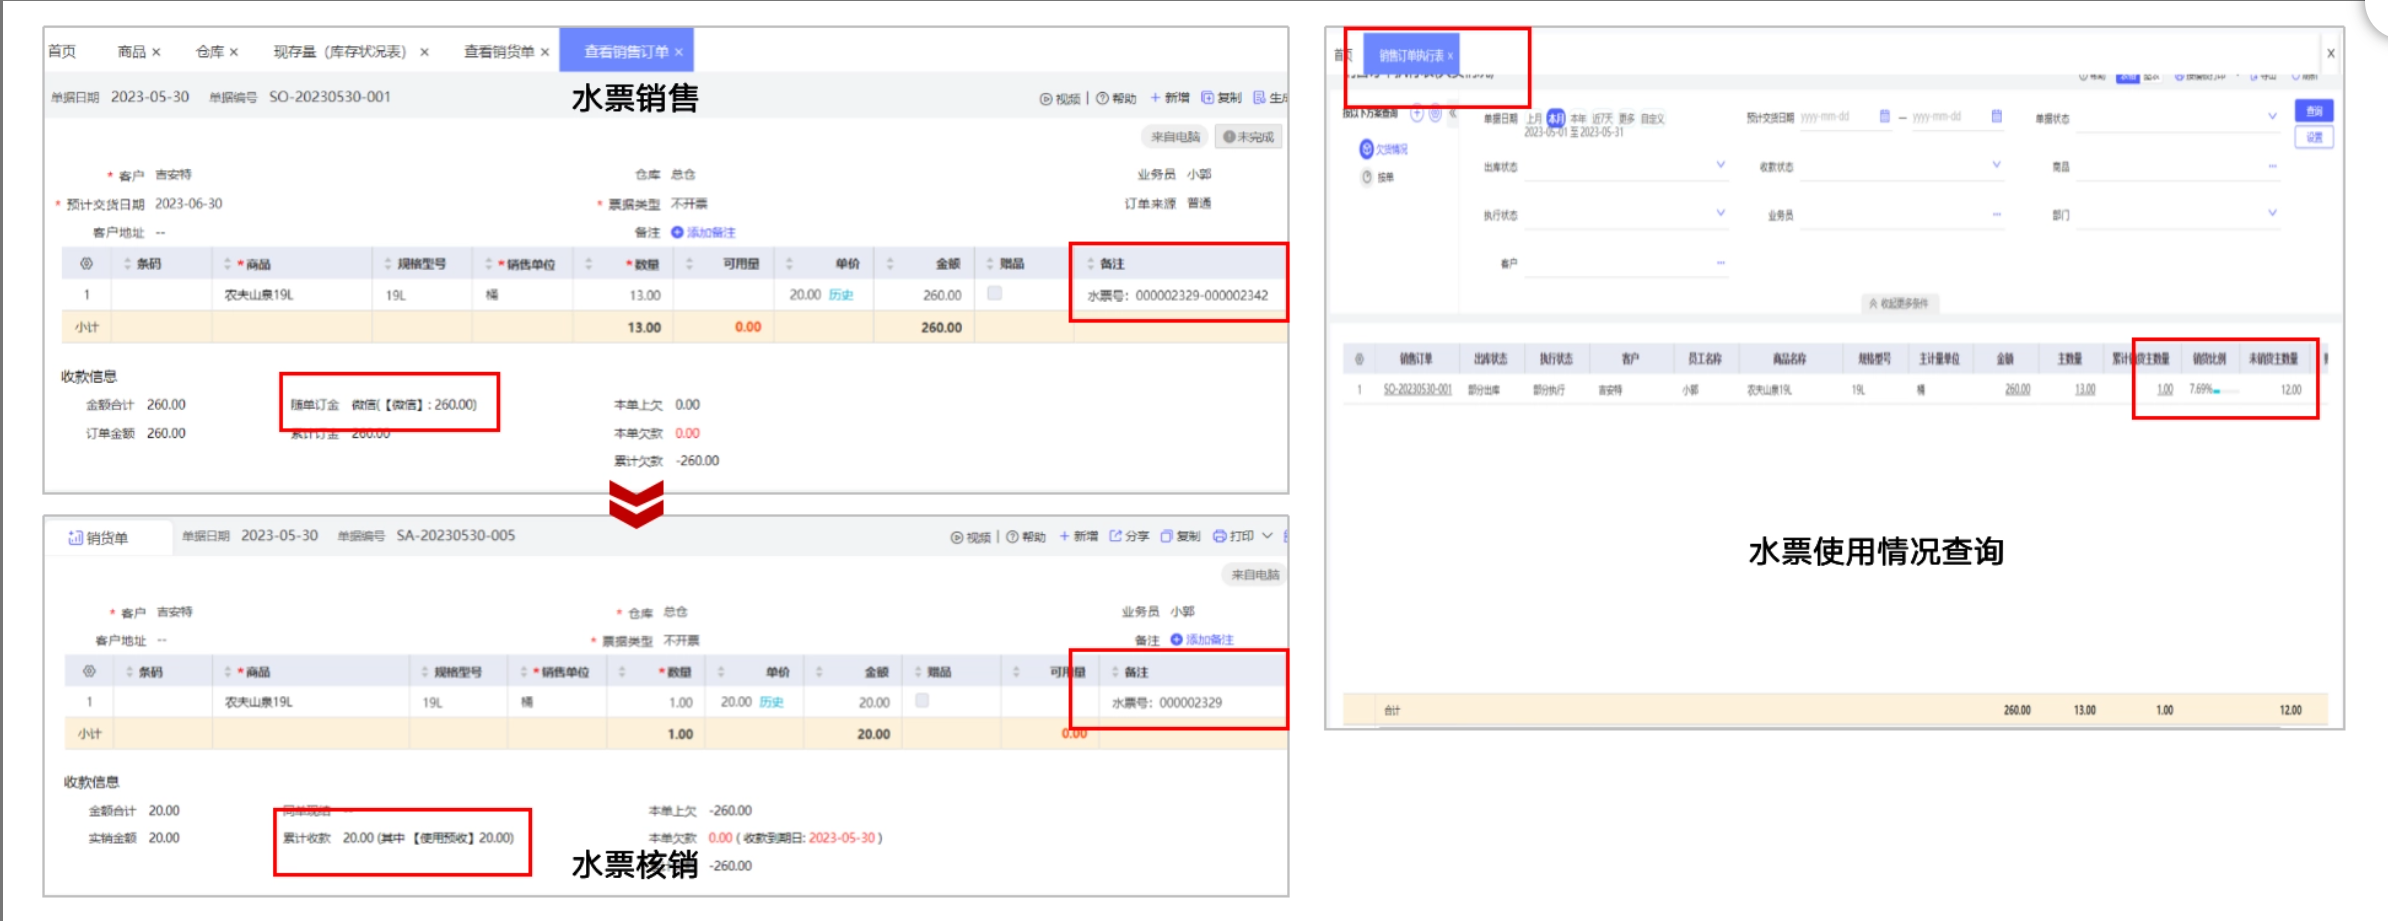Click the 打印 print icon
This screenshot has width=2388, height=921.
(x=1219, y=536)
